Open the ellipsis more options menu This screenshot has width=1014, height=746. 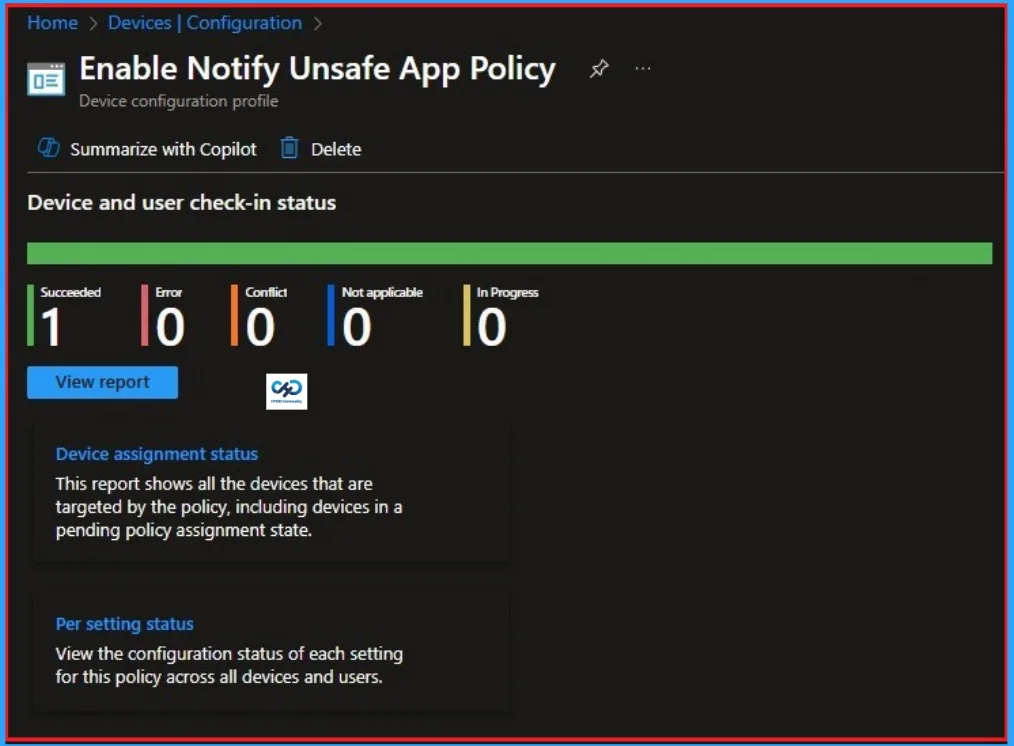[643, 68]
